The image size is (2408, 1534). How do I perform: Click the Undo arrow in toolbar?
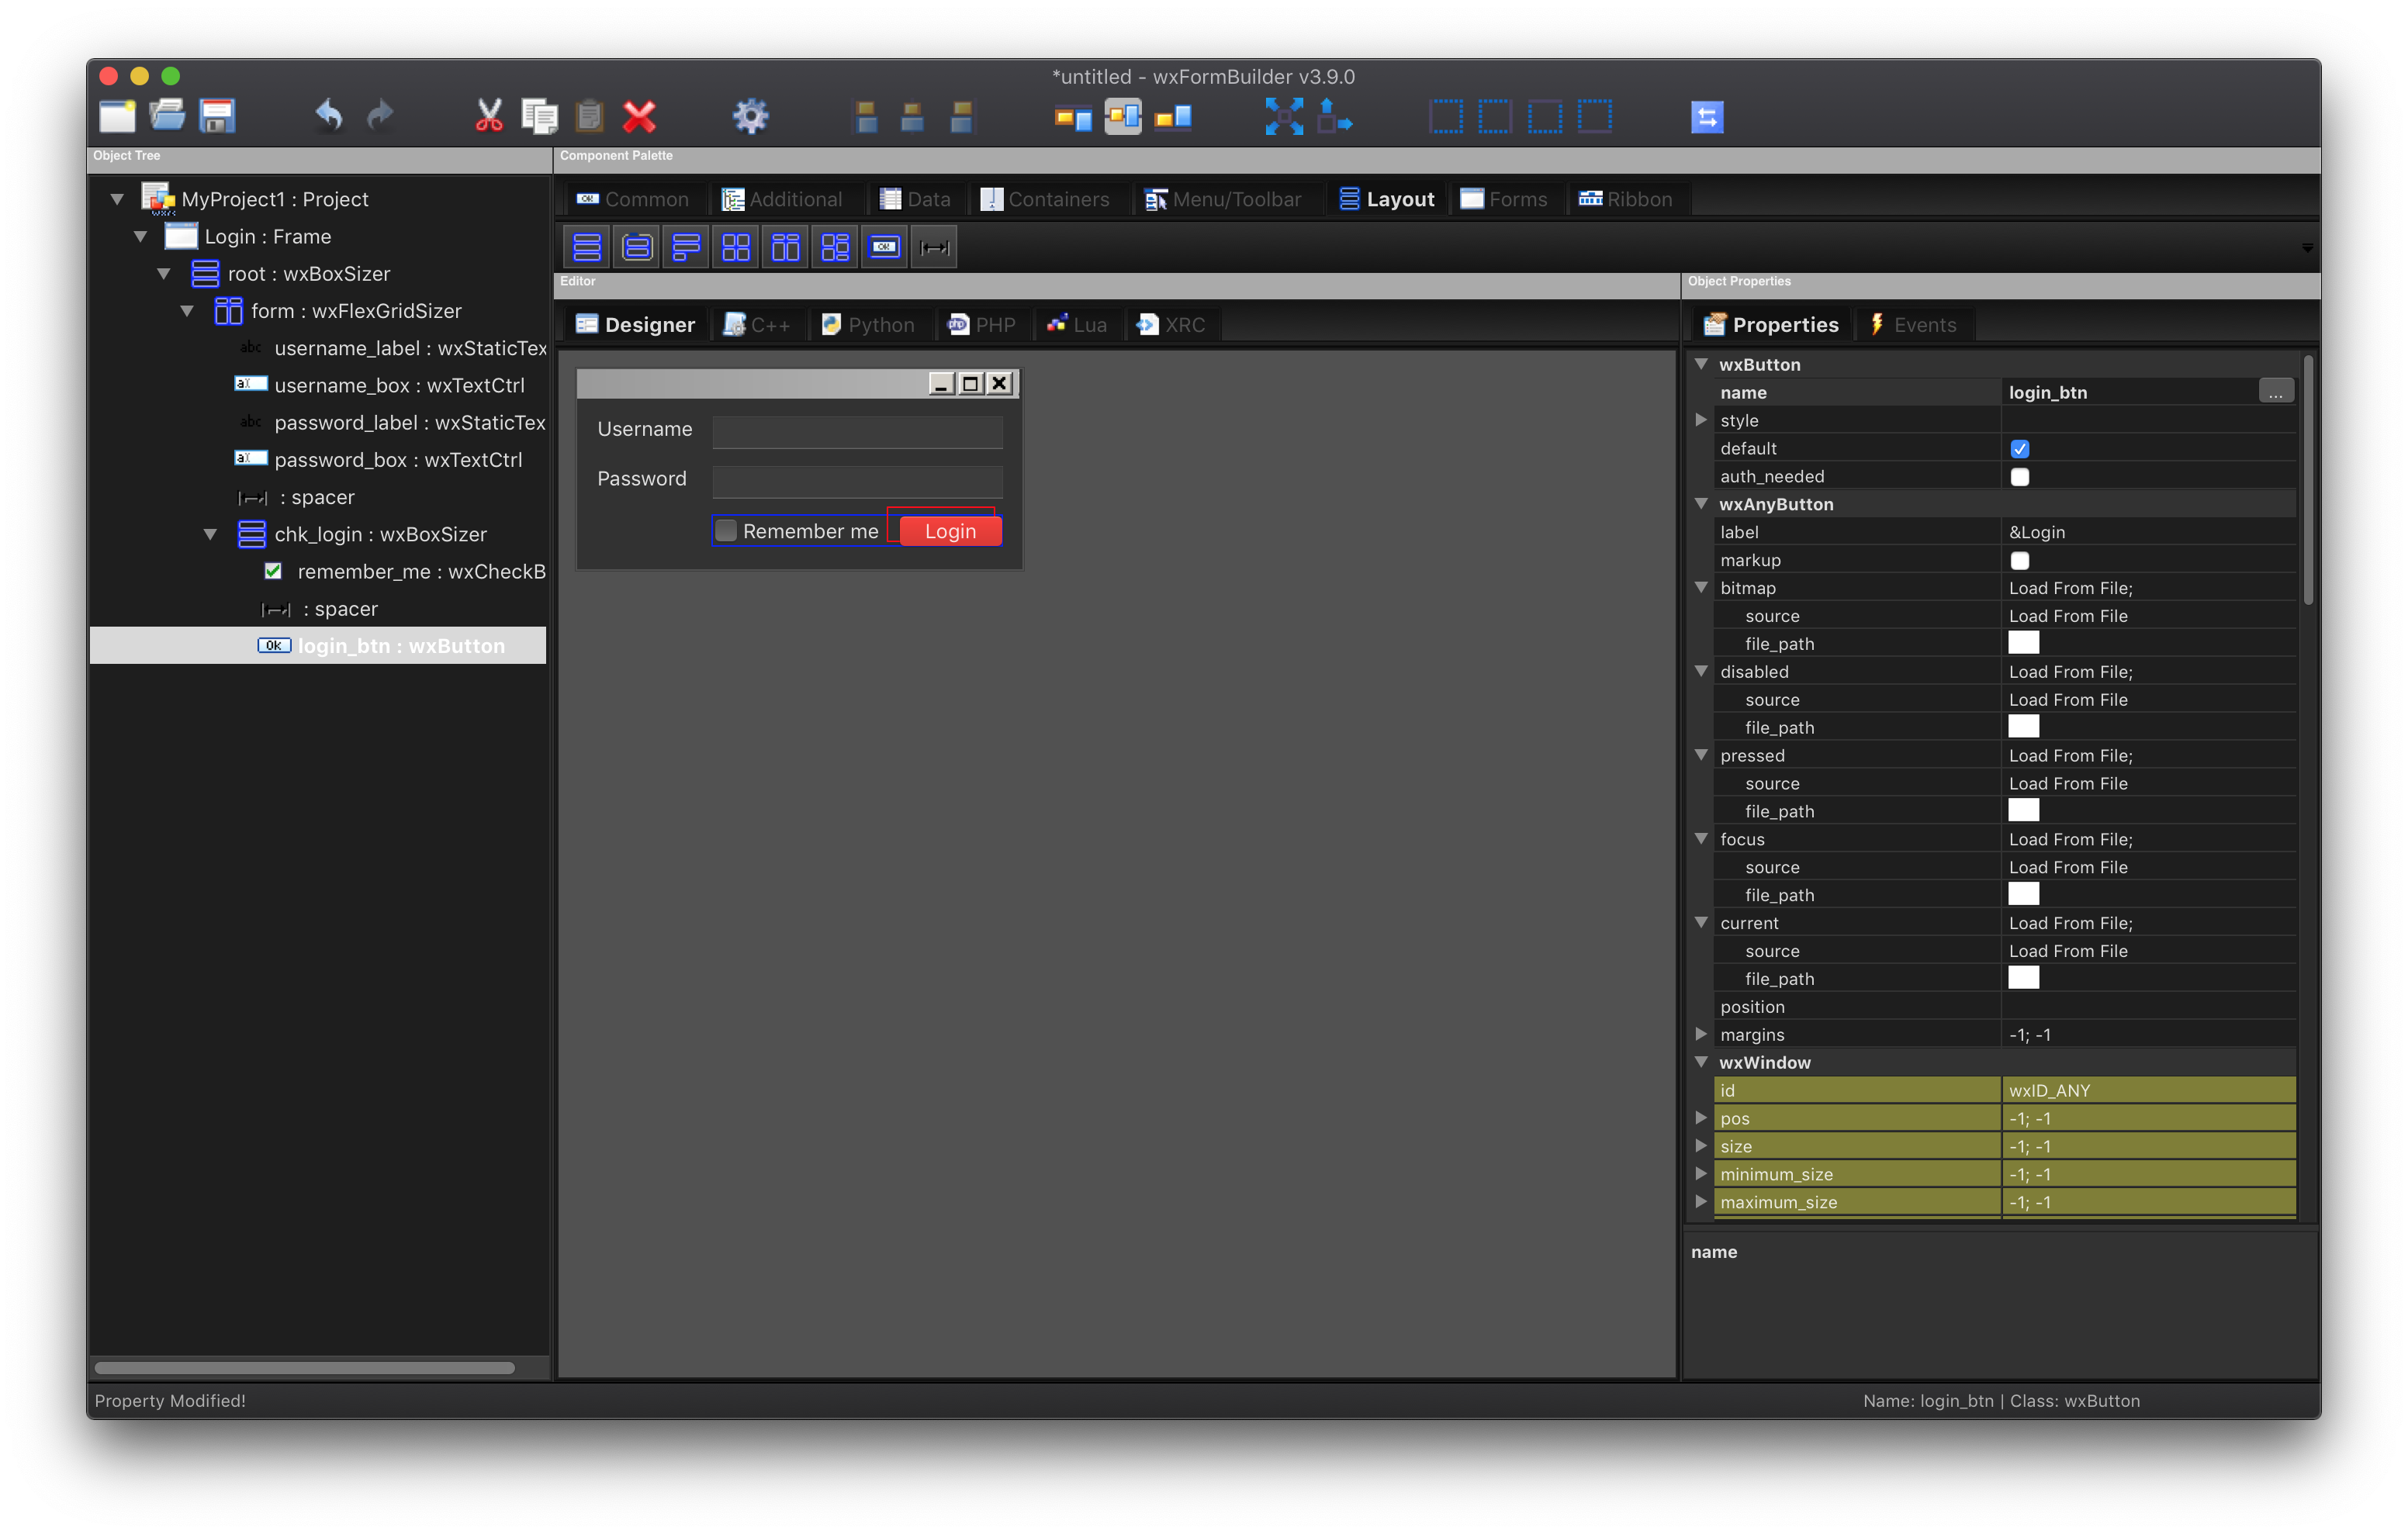pos(328,116)
